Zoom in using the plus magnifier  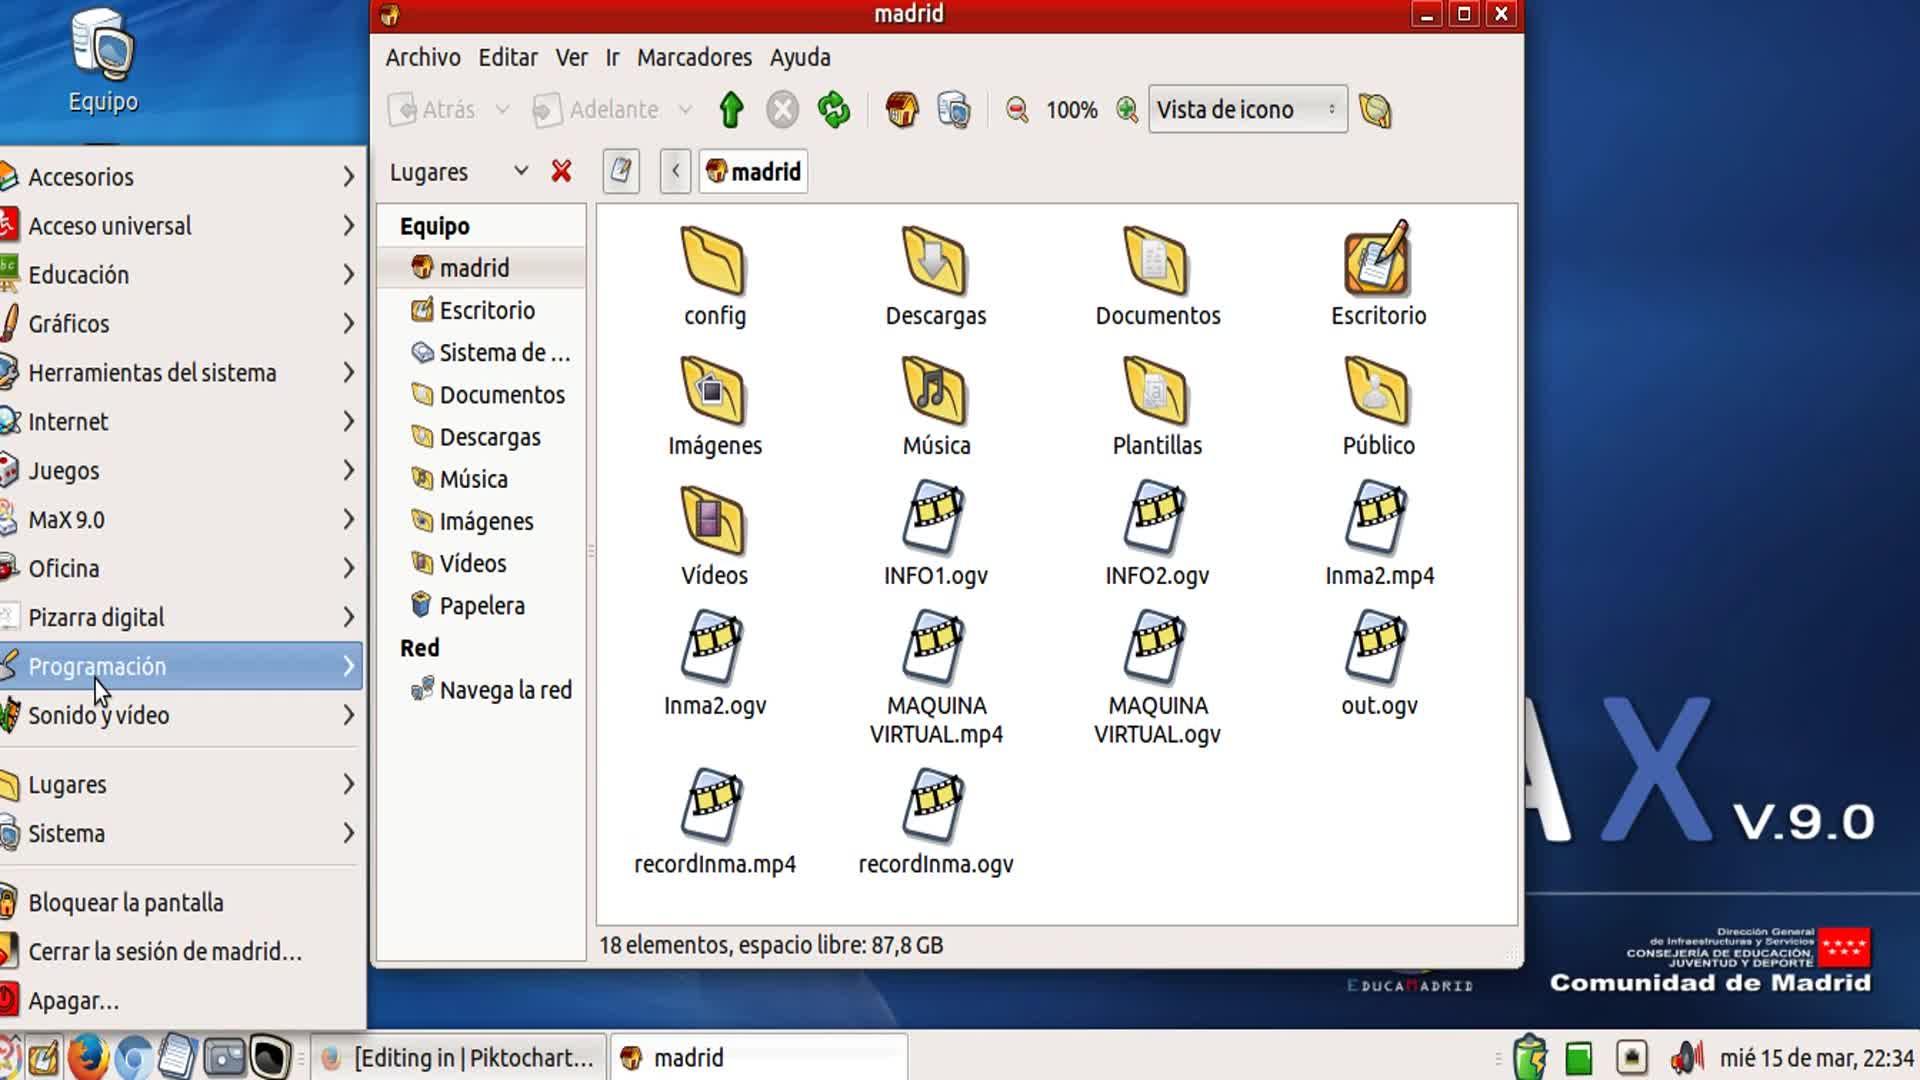pyautogui.click(x=1127, y=110)
